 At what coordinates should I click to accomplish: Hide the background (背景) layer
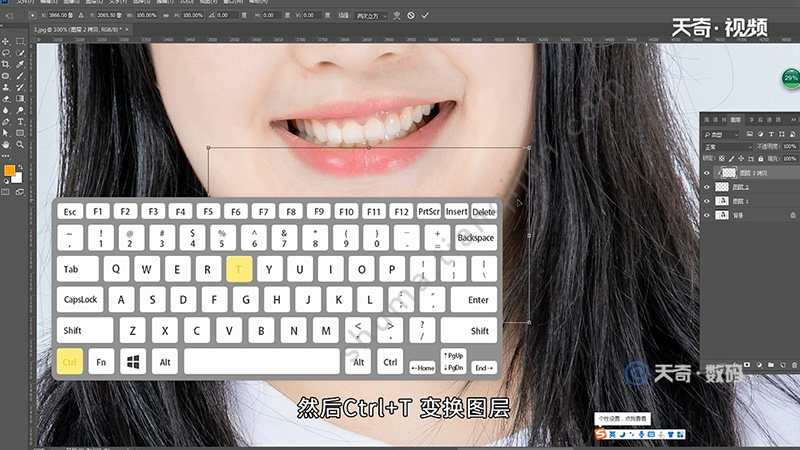coord(707,215)
